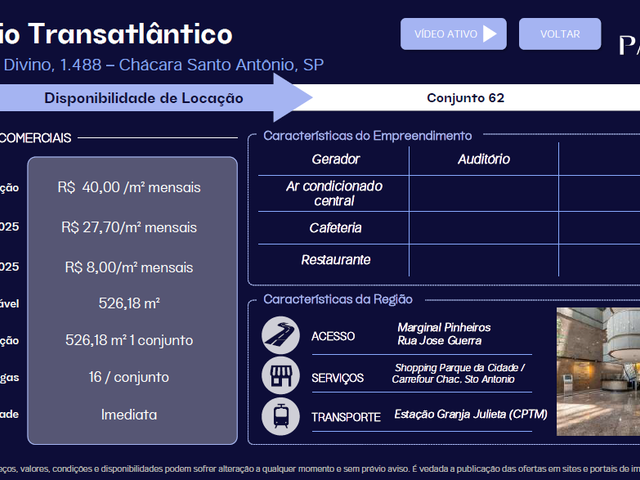Click the SERVIÇOS label
The height and width of the screenshot is (480, 640).
pos(338,378)
